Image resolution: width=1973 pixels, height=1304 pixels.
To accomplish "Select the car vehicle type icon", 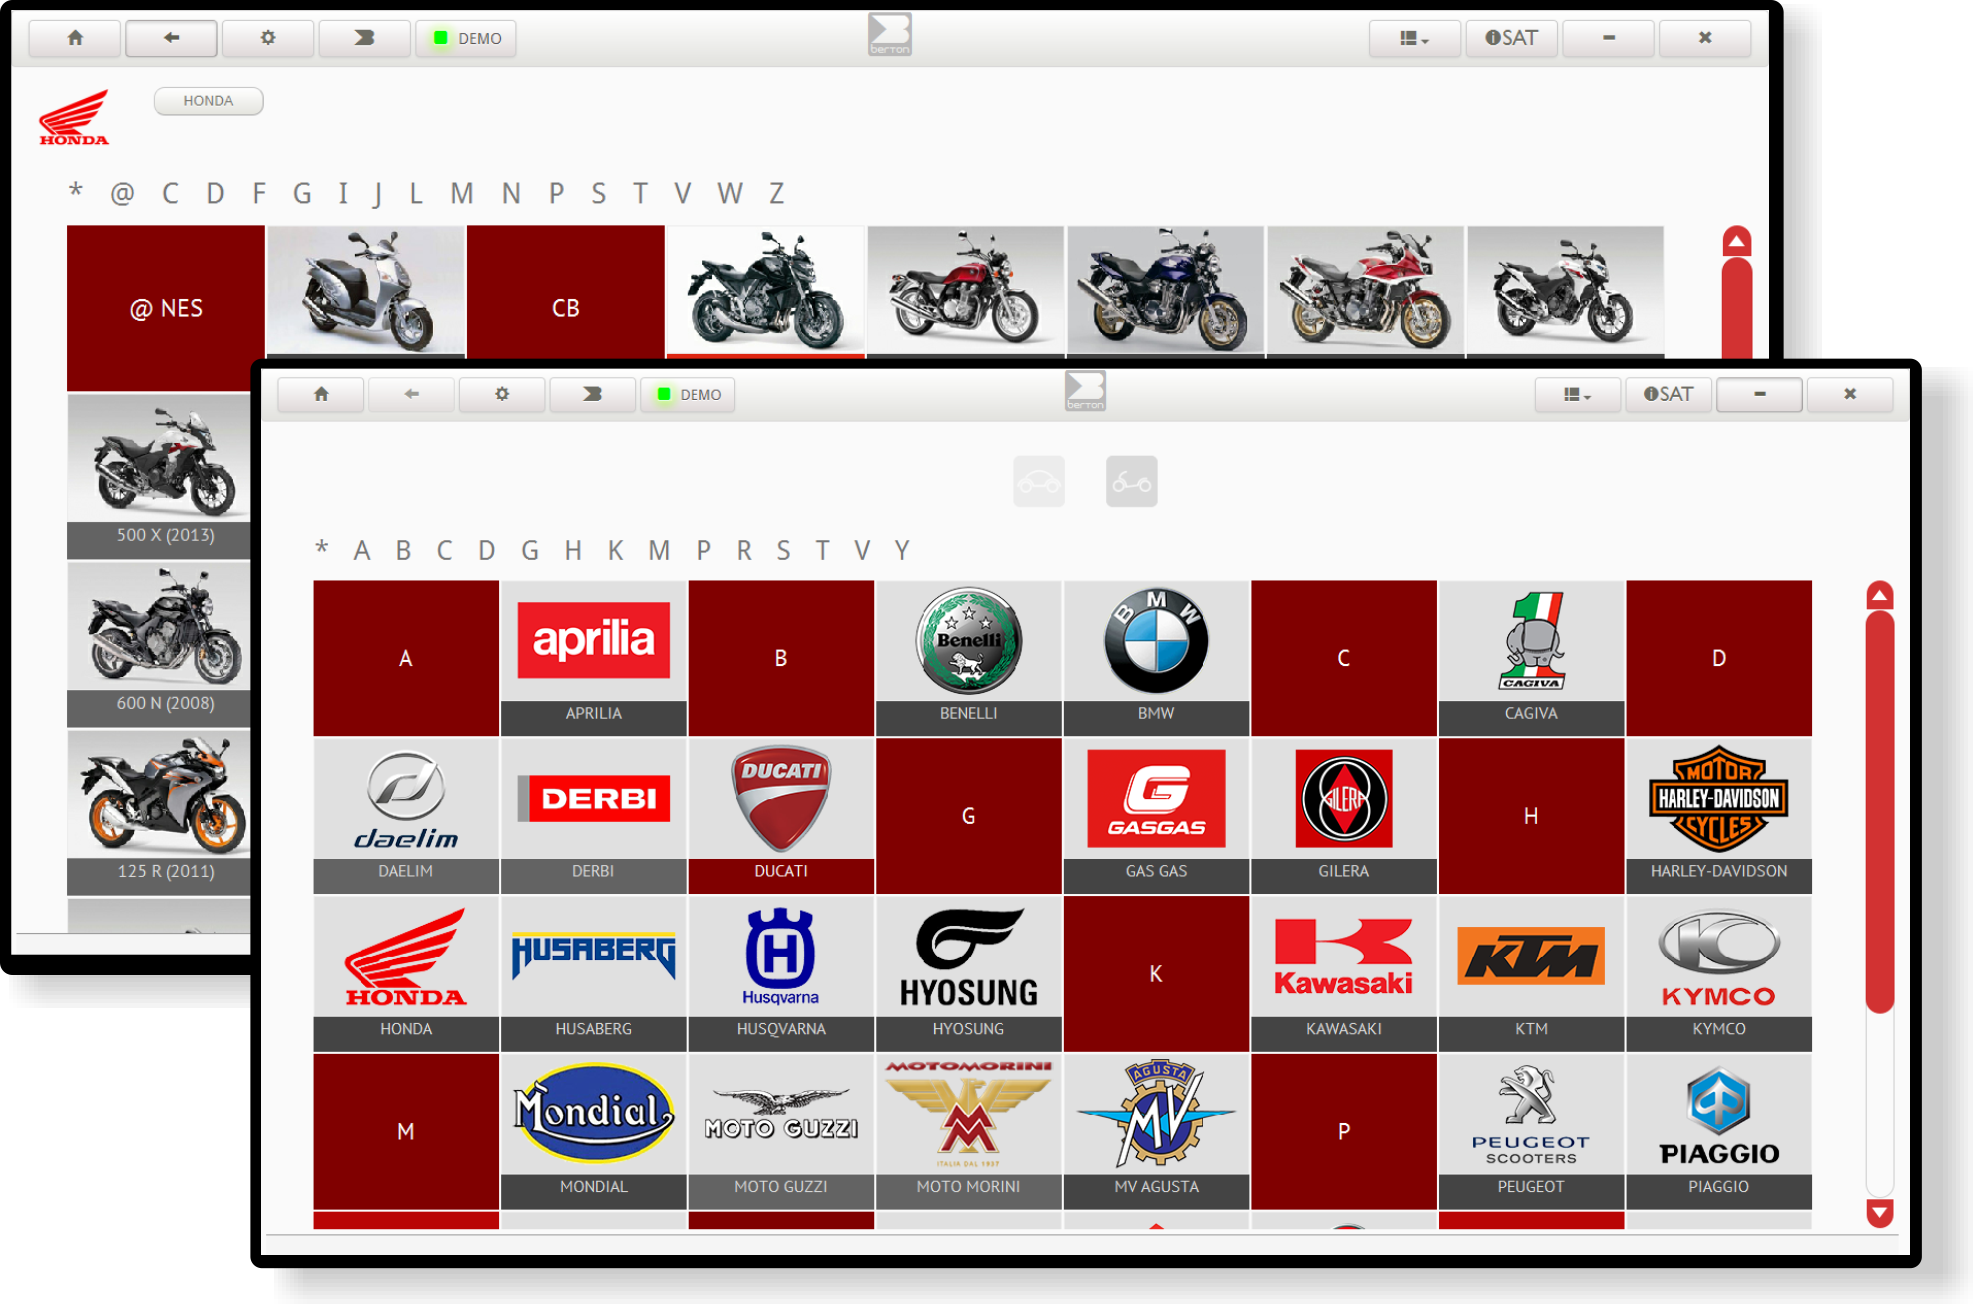I will [x=1039, y=482].
